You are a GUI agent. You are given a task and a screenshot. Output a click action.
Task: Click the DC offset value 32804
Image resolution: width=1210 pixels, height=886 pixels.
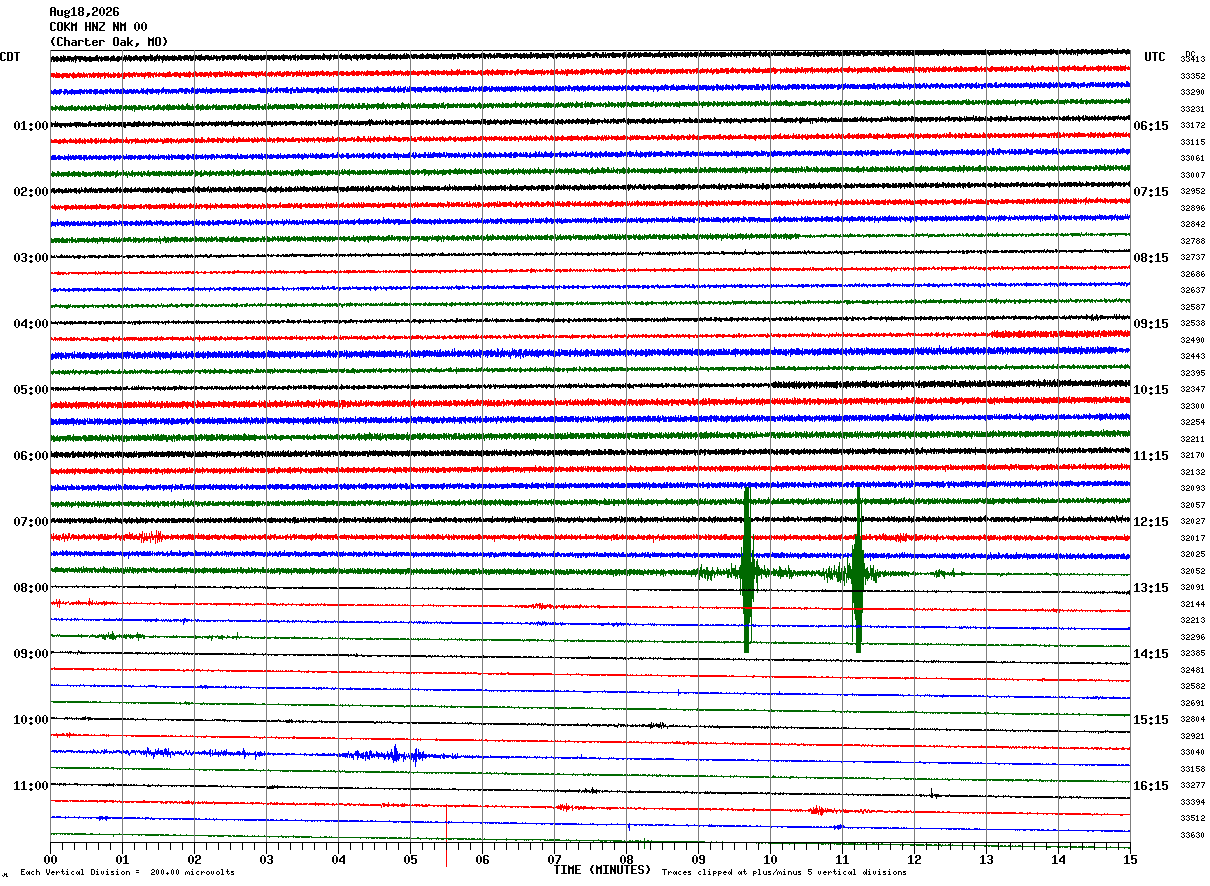click(x=1192, y=719)
